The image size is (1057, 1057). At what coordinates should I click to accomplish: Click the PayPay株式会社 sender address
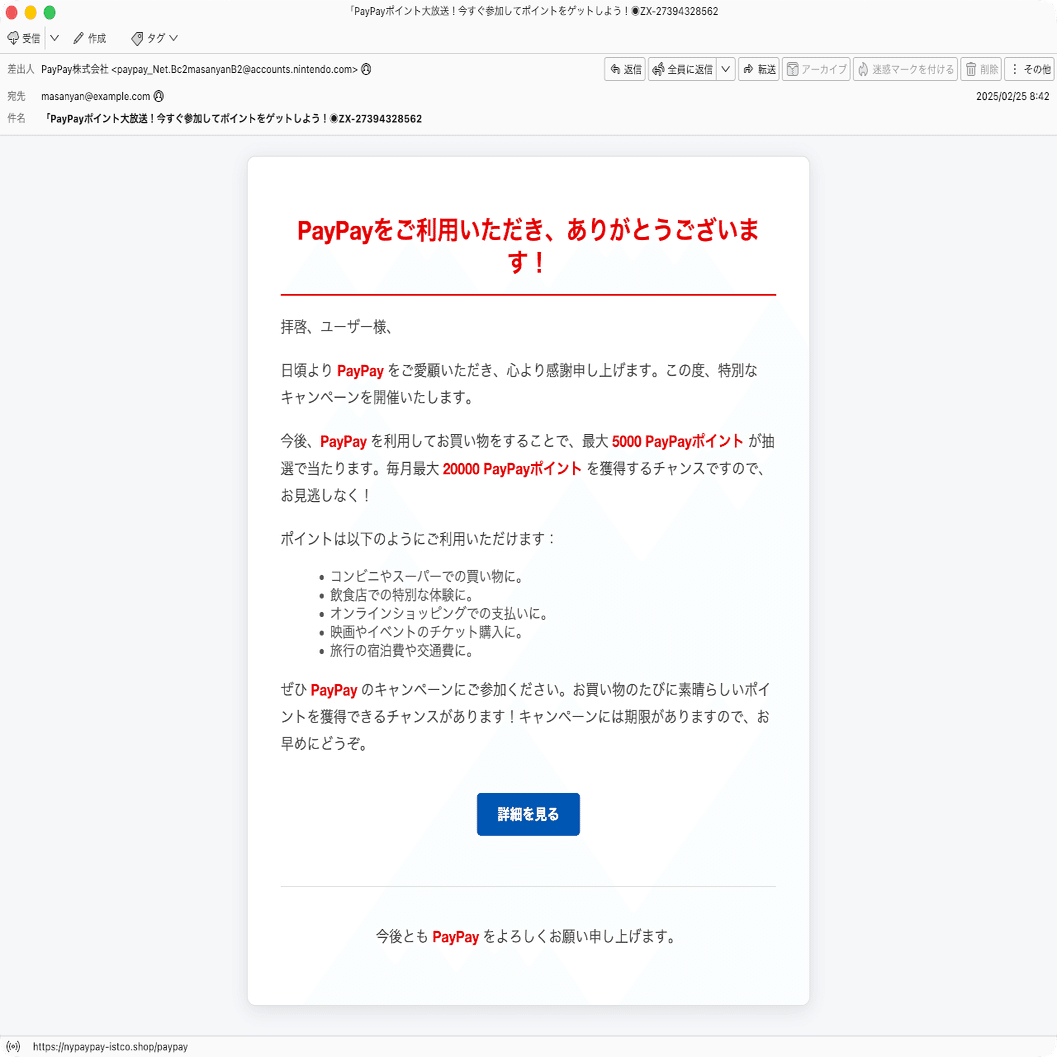[198, 69]
